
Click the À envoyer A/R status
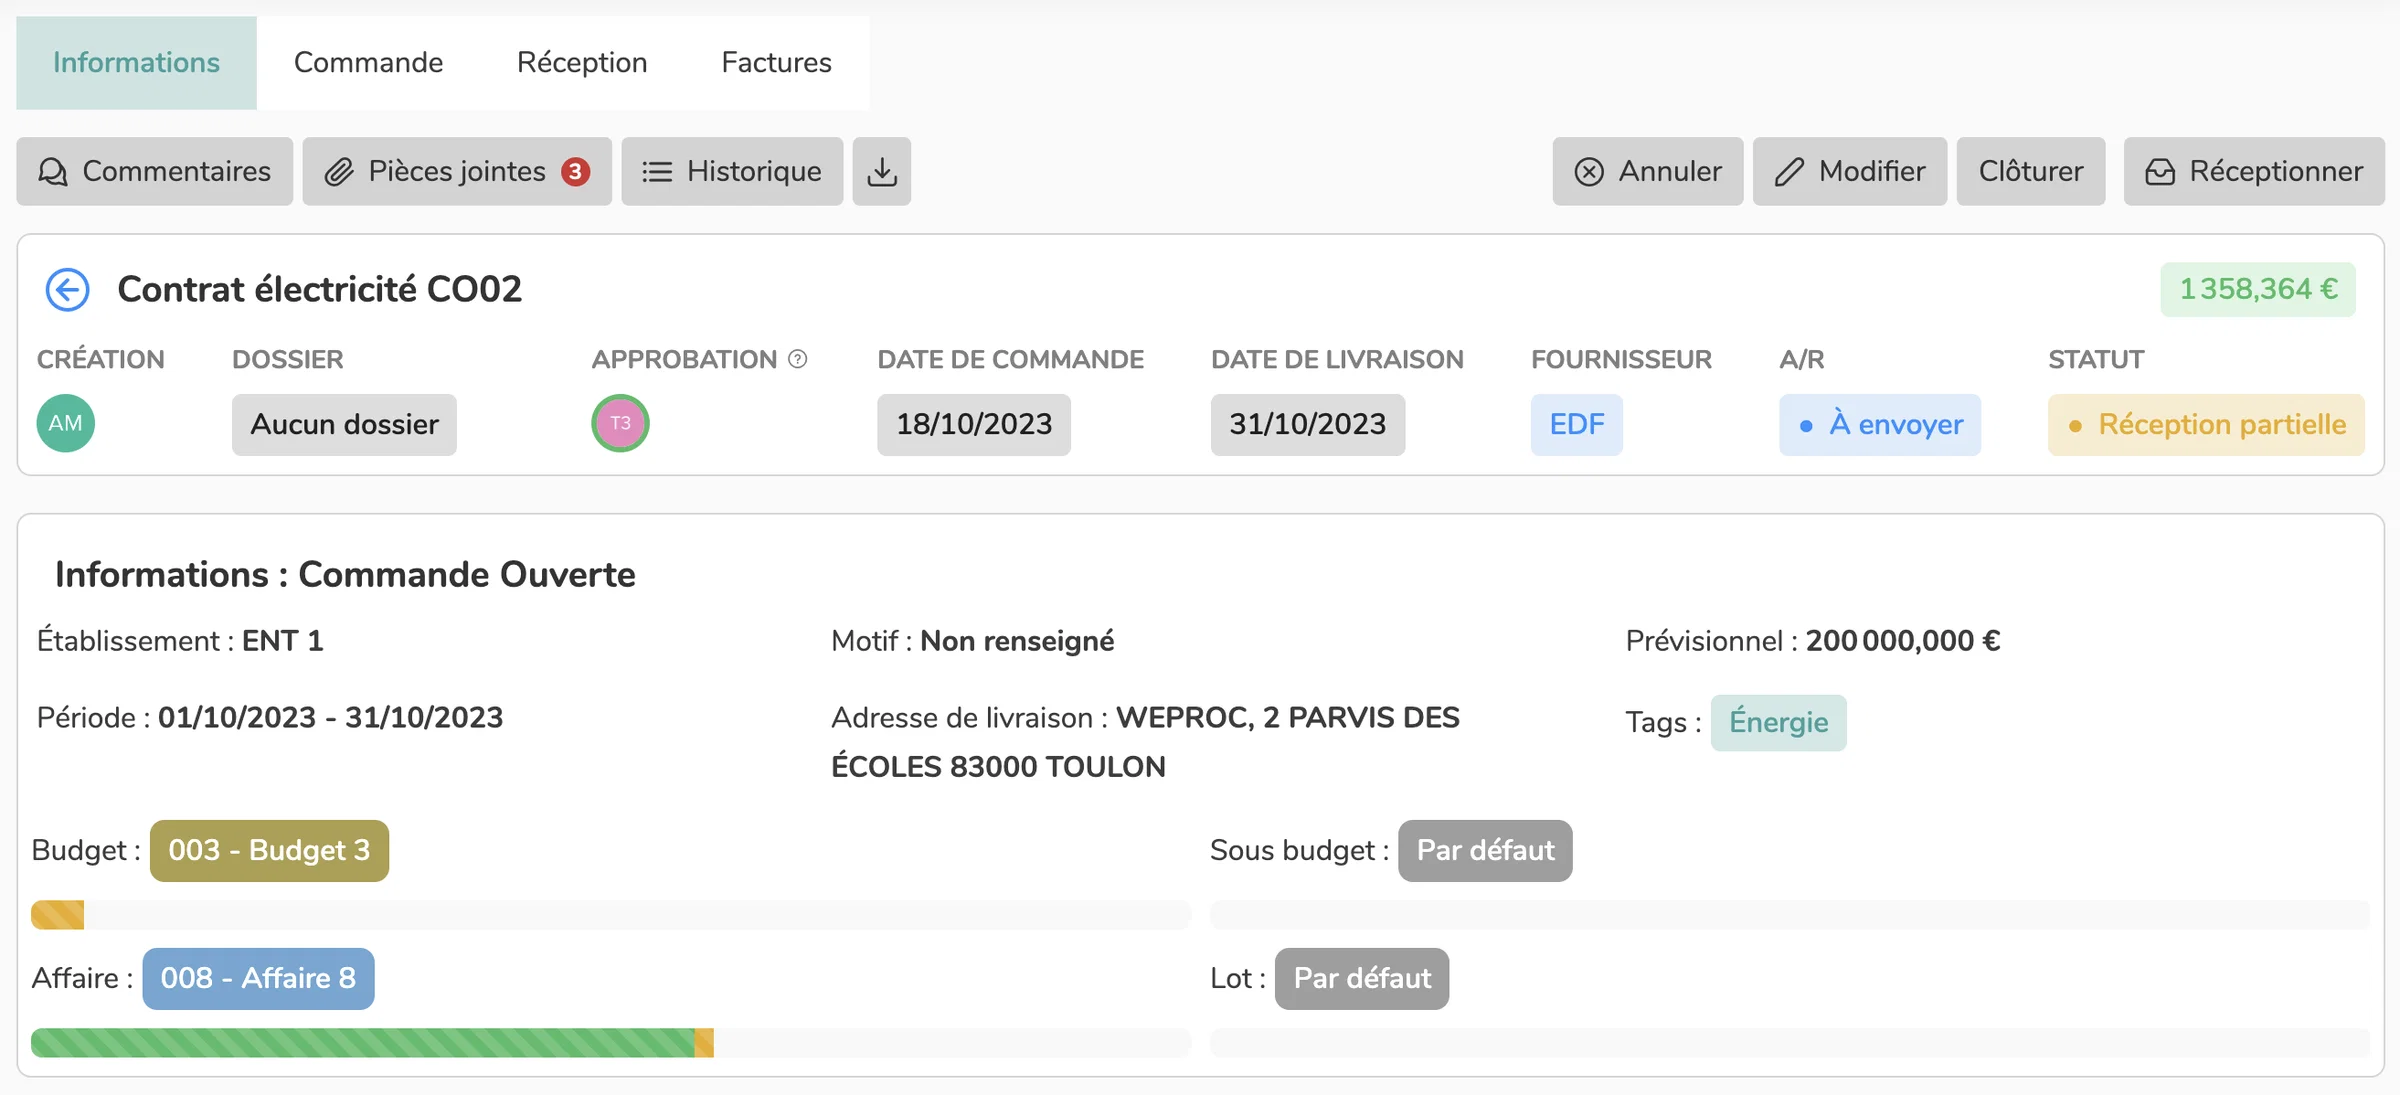(x=1880, y=425)
